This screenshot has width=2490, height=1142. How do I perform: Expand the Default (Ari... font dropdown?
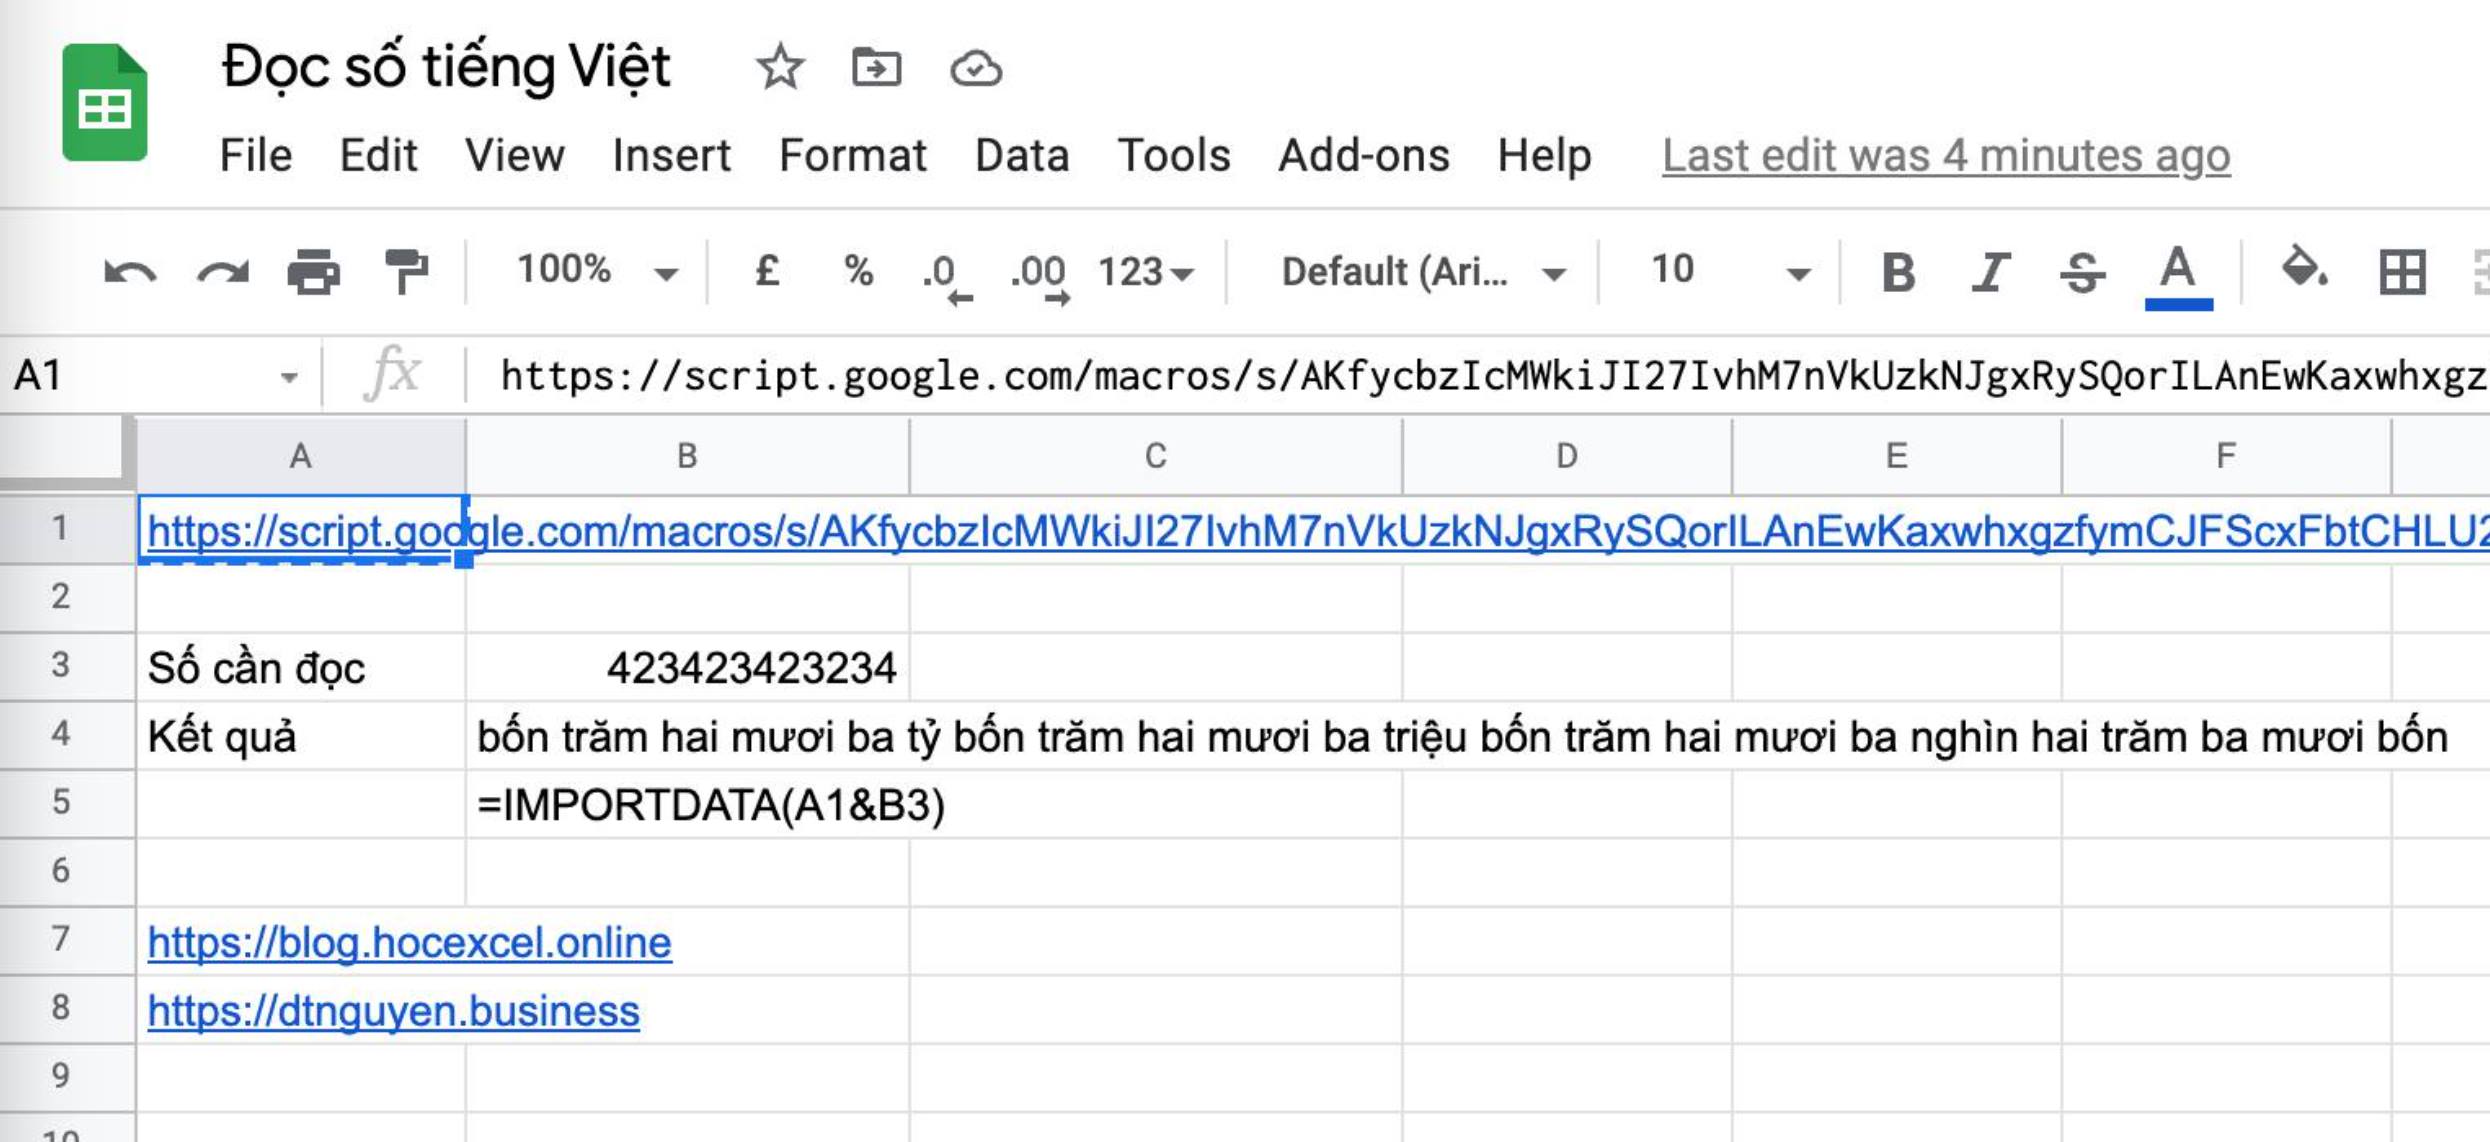click(x=1422, y=272)
